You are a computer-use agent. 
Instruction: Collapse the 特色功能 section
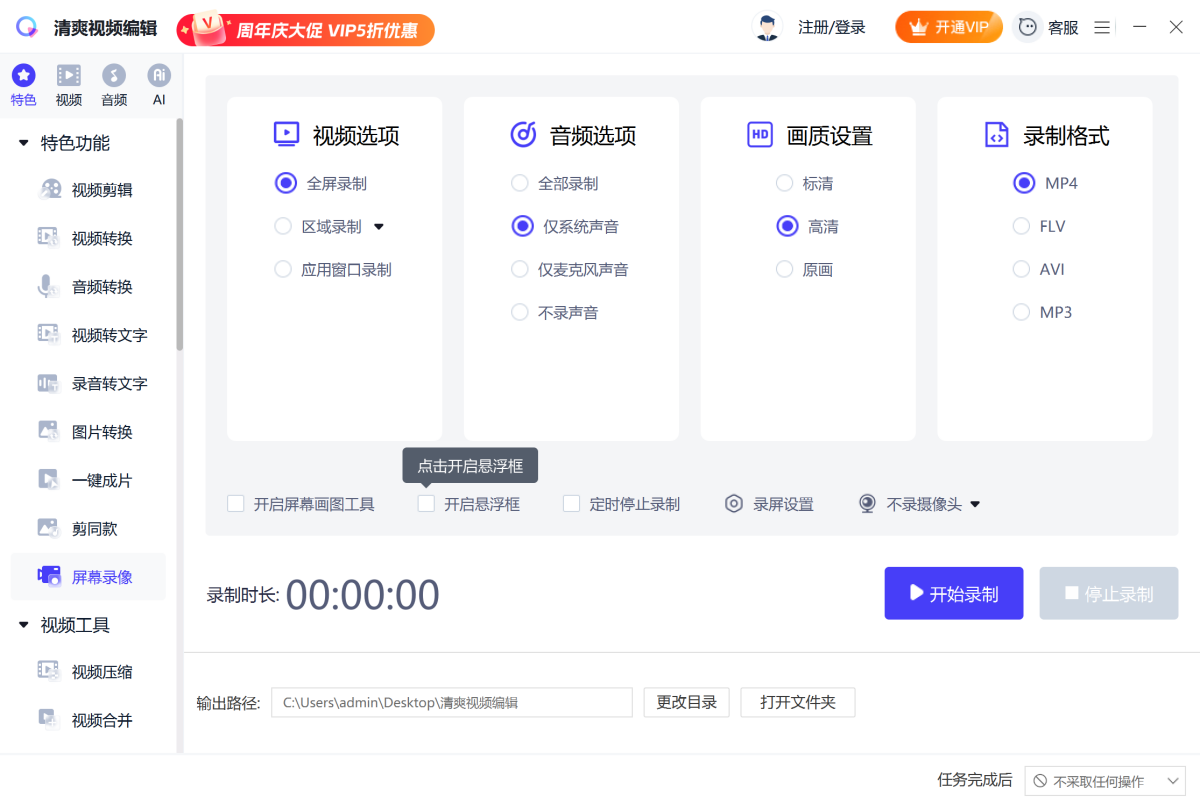coord(24,143)
